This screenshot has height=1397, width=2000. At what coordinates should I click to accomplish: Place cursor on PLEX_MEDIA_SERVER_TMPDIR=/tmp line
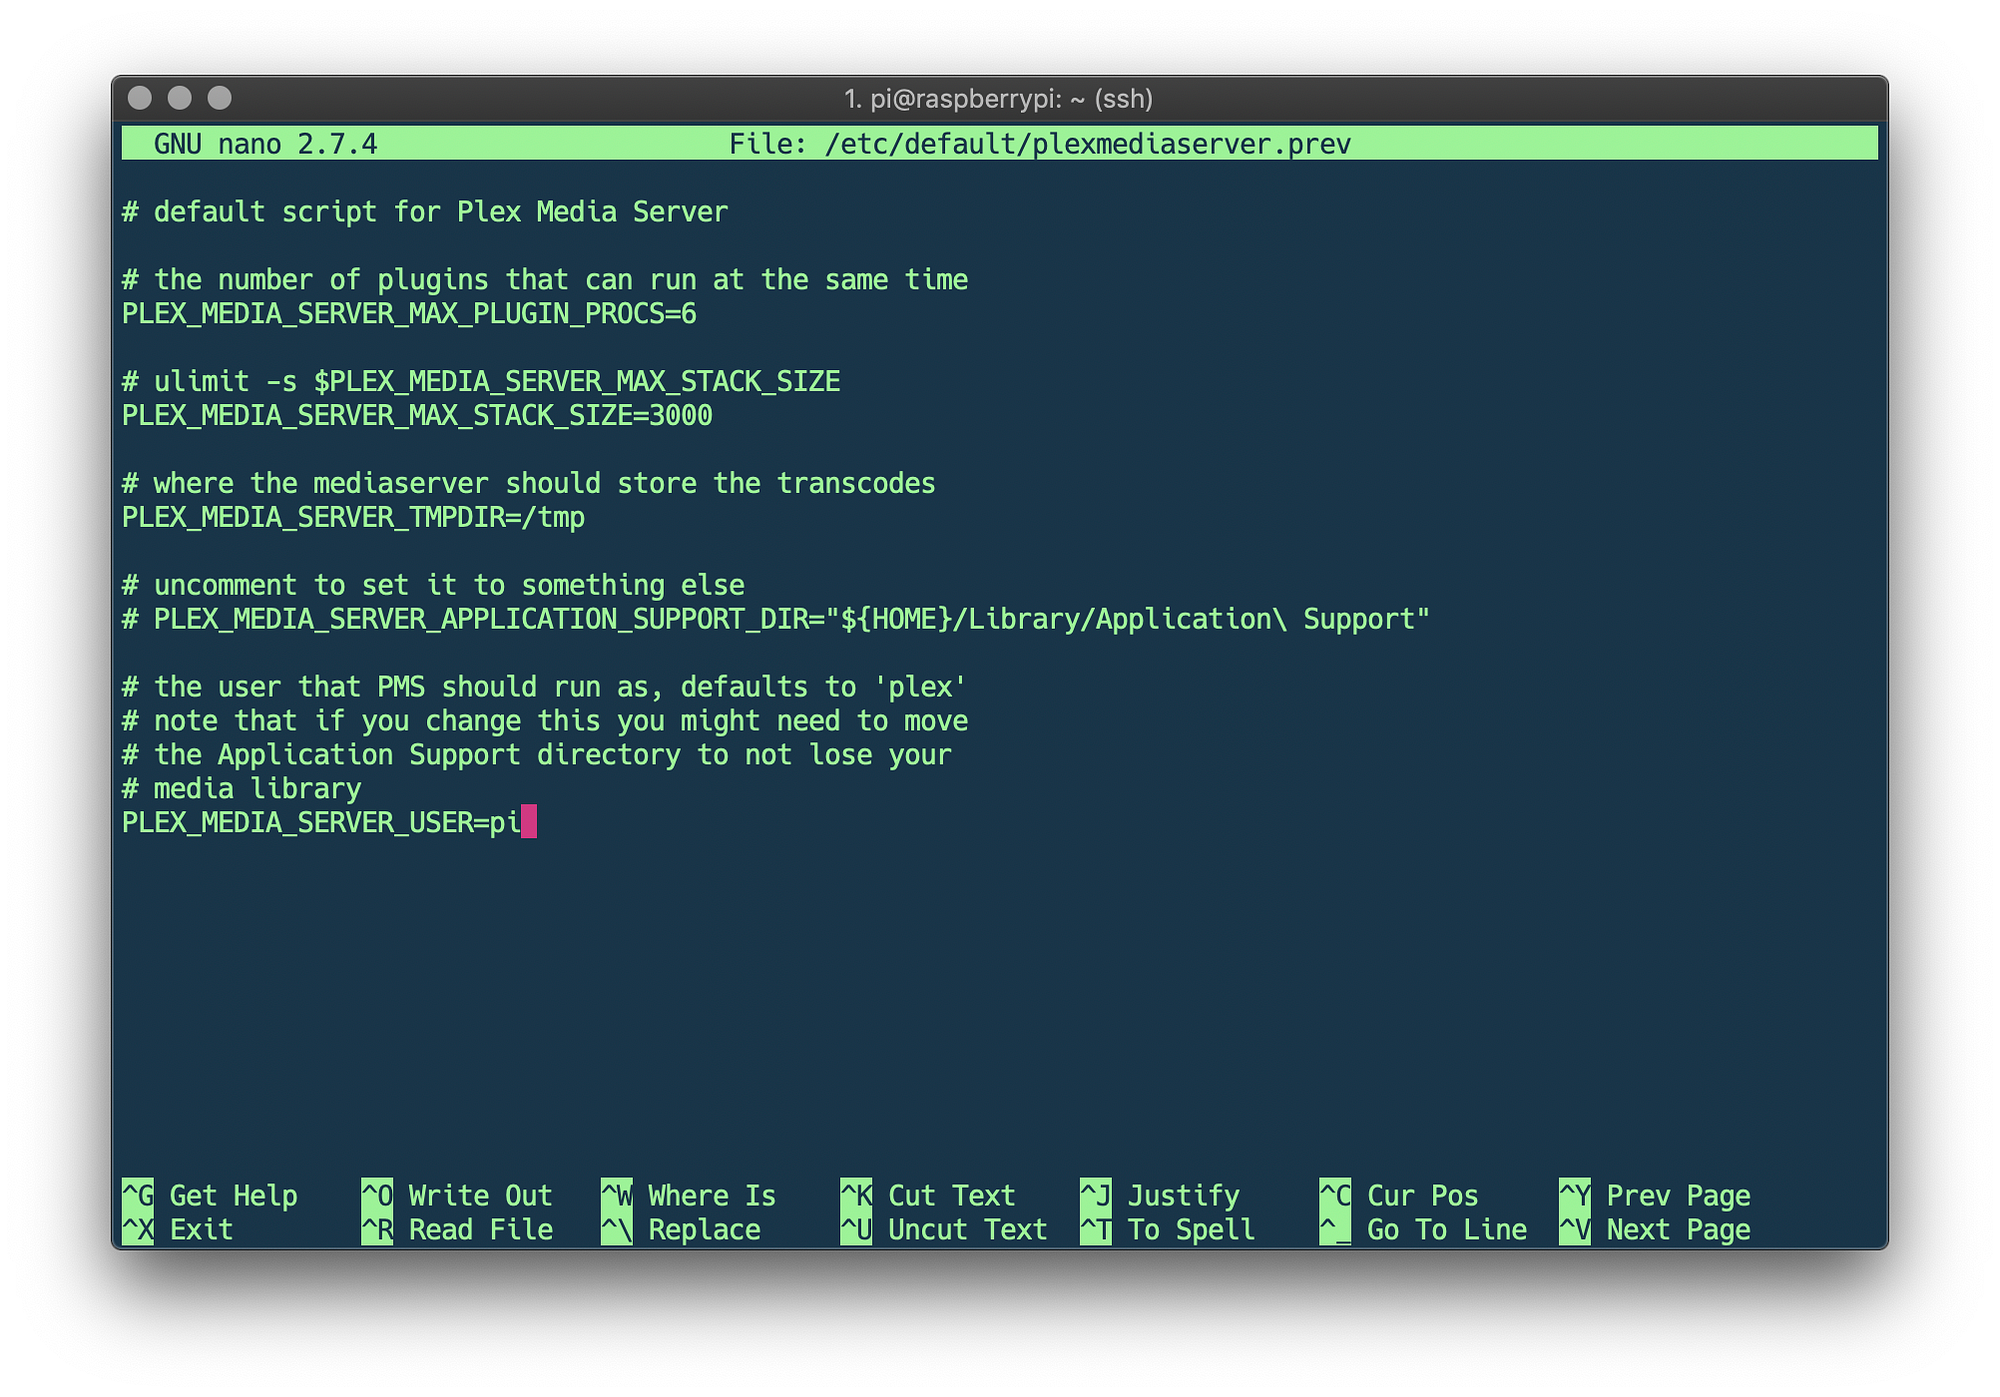353,517
